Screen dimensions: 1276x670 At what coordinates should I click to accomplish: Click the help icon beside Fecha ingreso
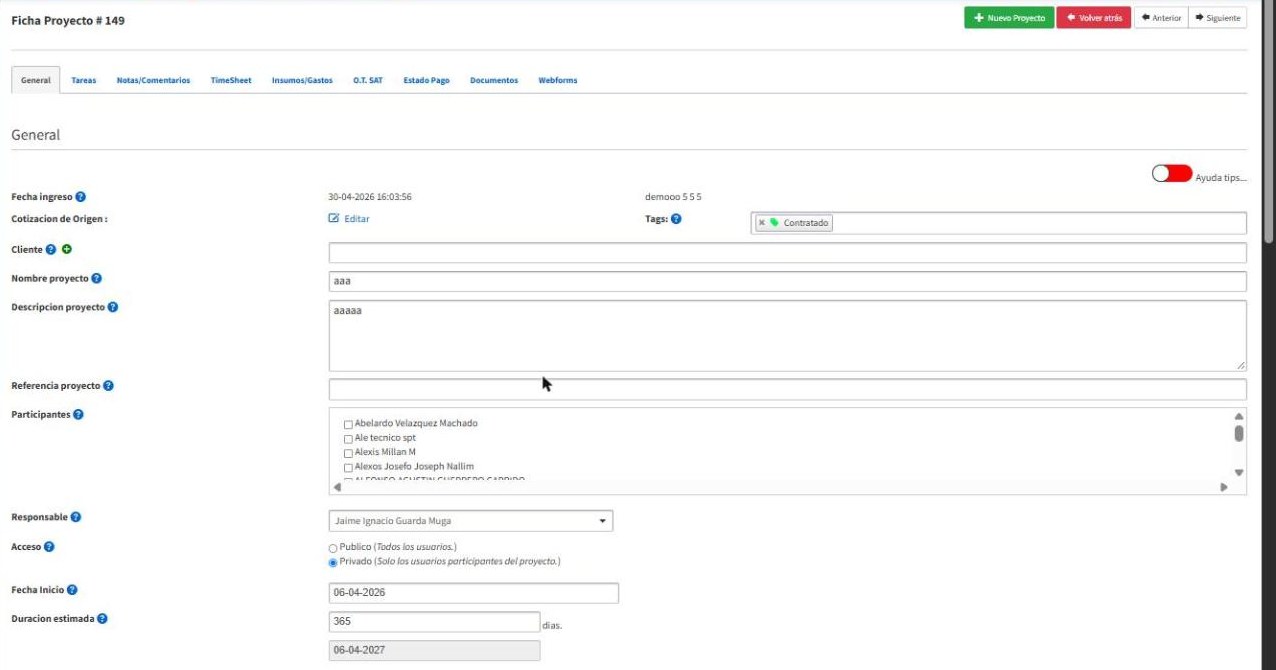point(80,197)
